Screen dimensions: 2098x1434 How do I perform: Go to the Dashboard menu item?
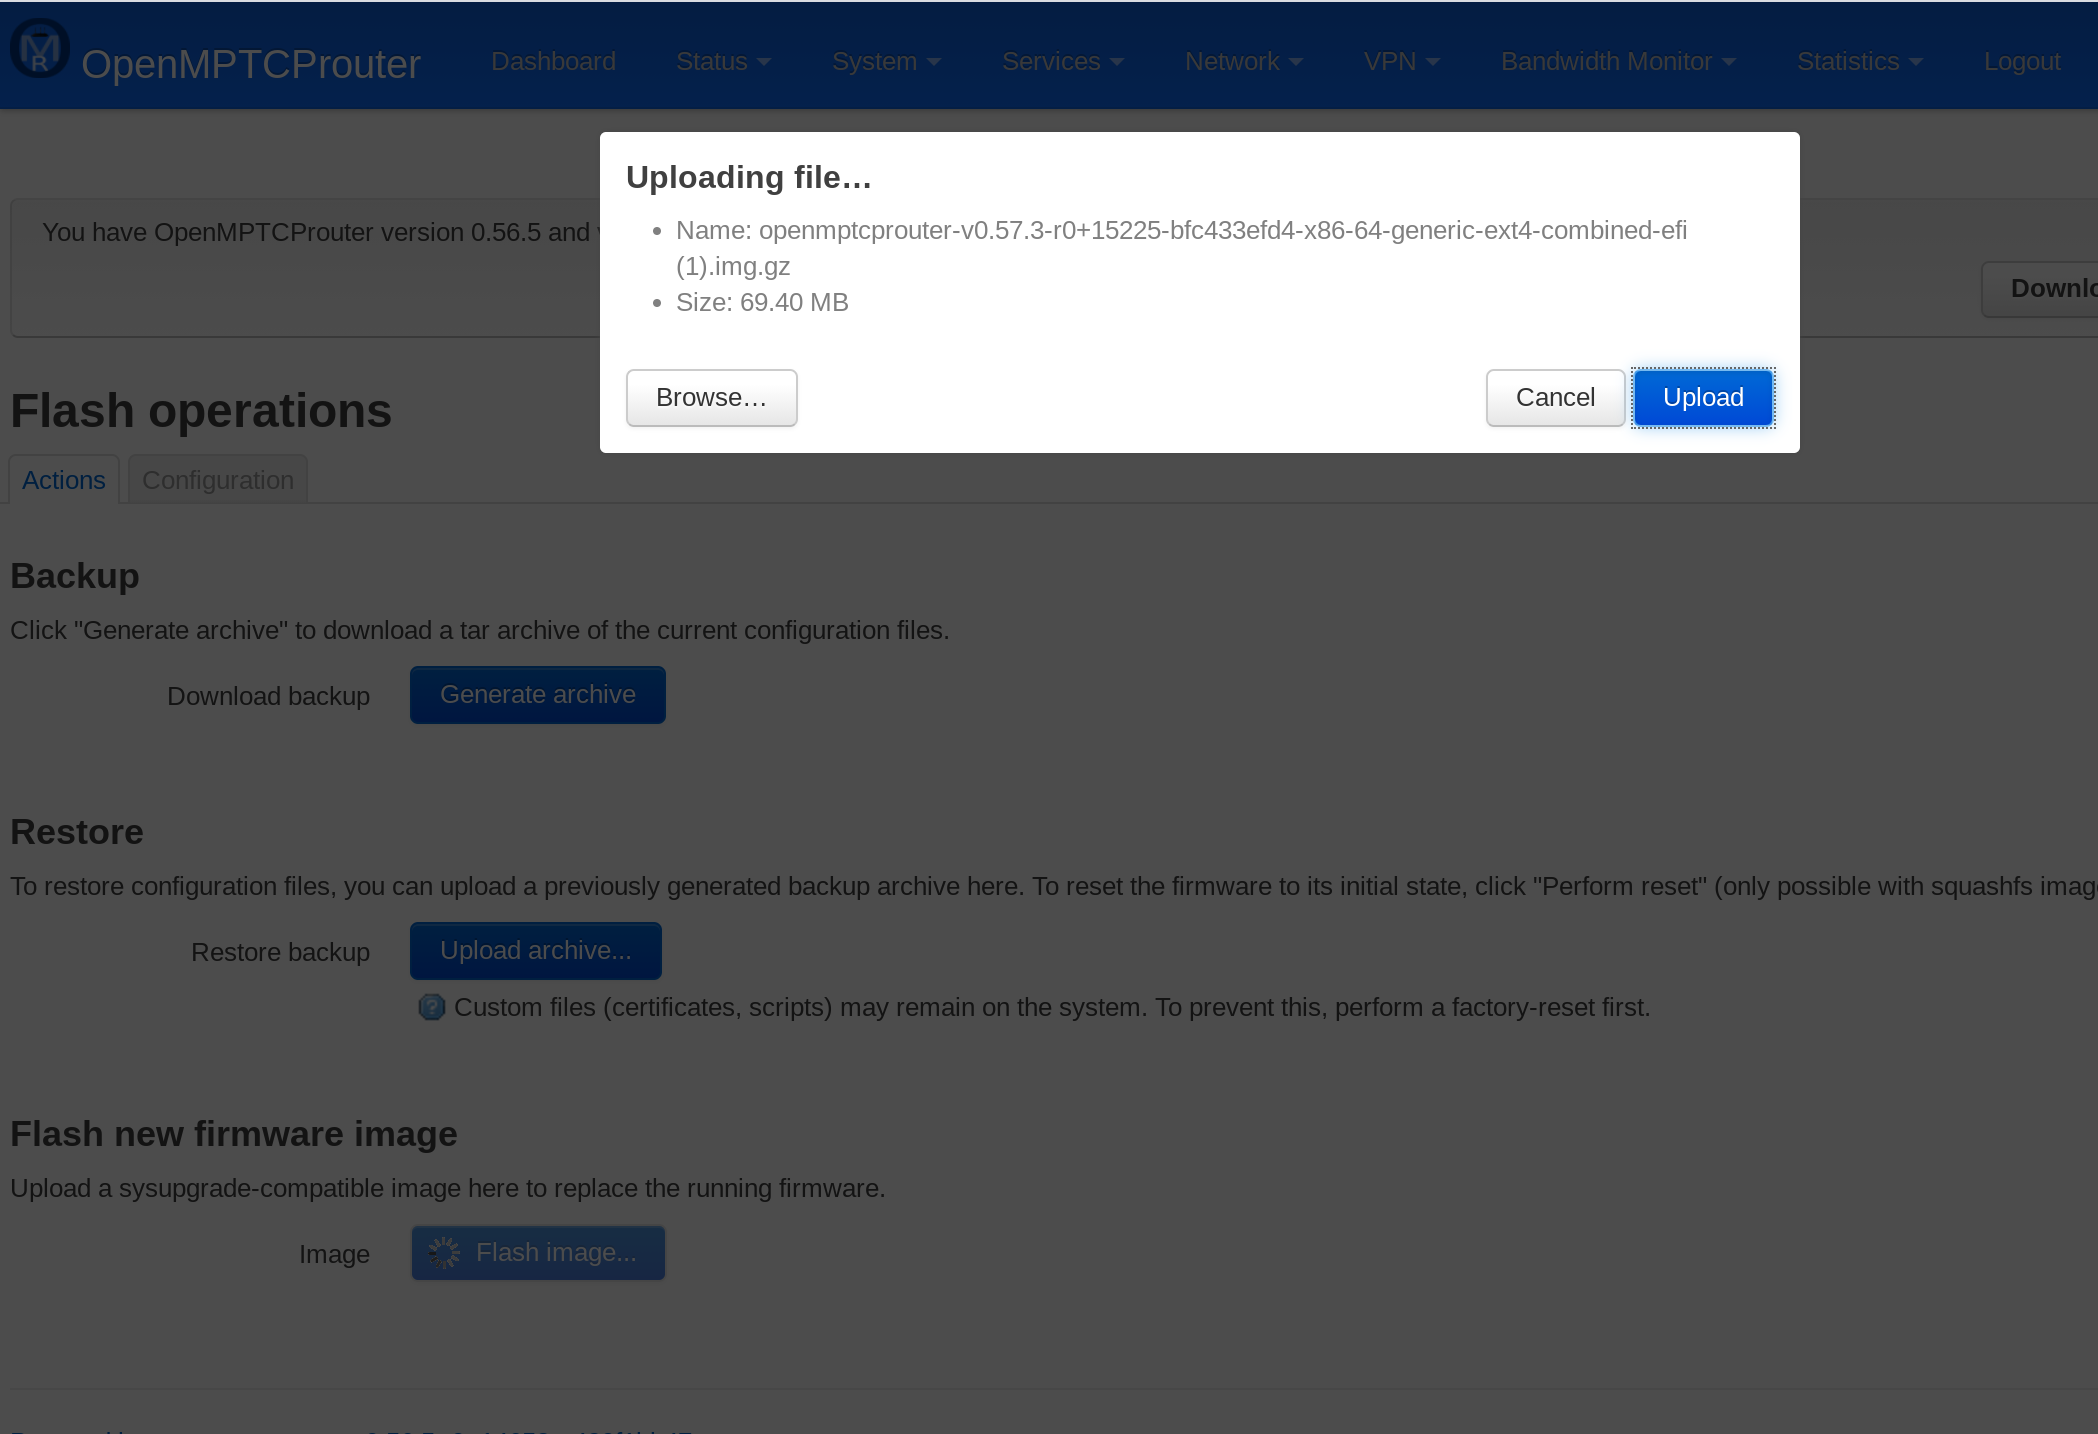tap(553, 61)
